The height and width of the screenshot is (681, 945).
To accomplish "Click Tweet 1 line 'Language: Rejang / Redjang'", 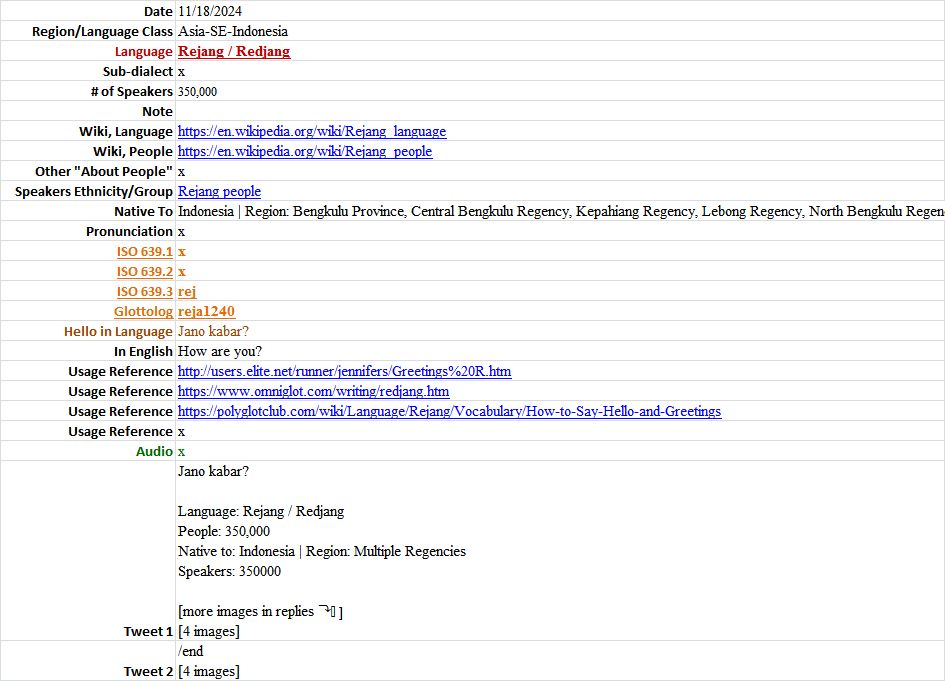I will point(261,512).
